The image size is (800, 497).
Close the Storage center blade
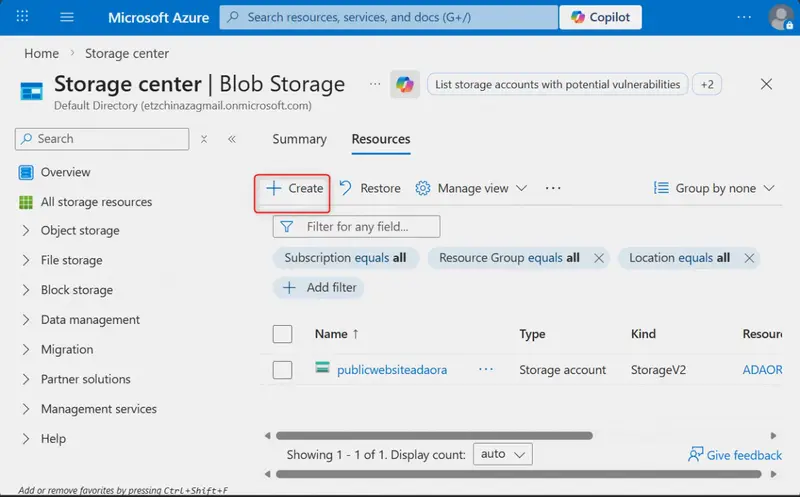tap(766, 84)
